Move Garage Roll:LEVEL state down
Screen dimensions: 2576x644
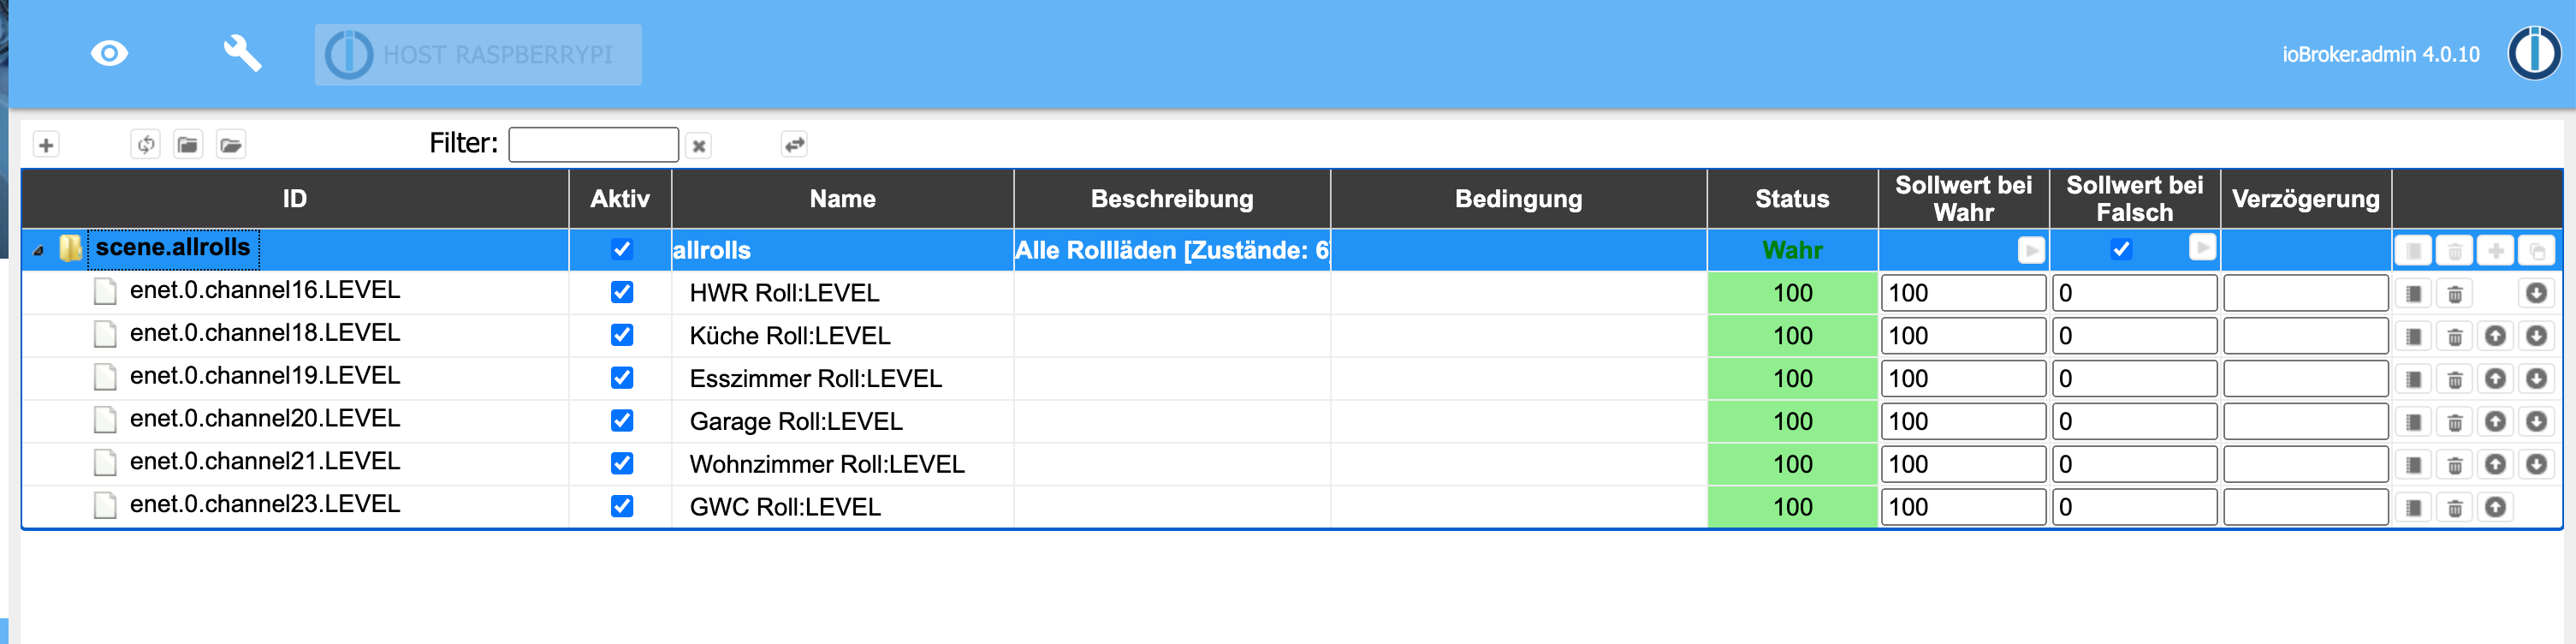[x=2536, y=422]
